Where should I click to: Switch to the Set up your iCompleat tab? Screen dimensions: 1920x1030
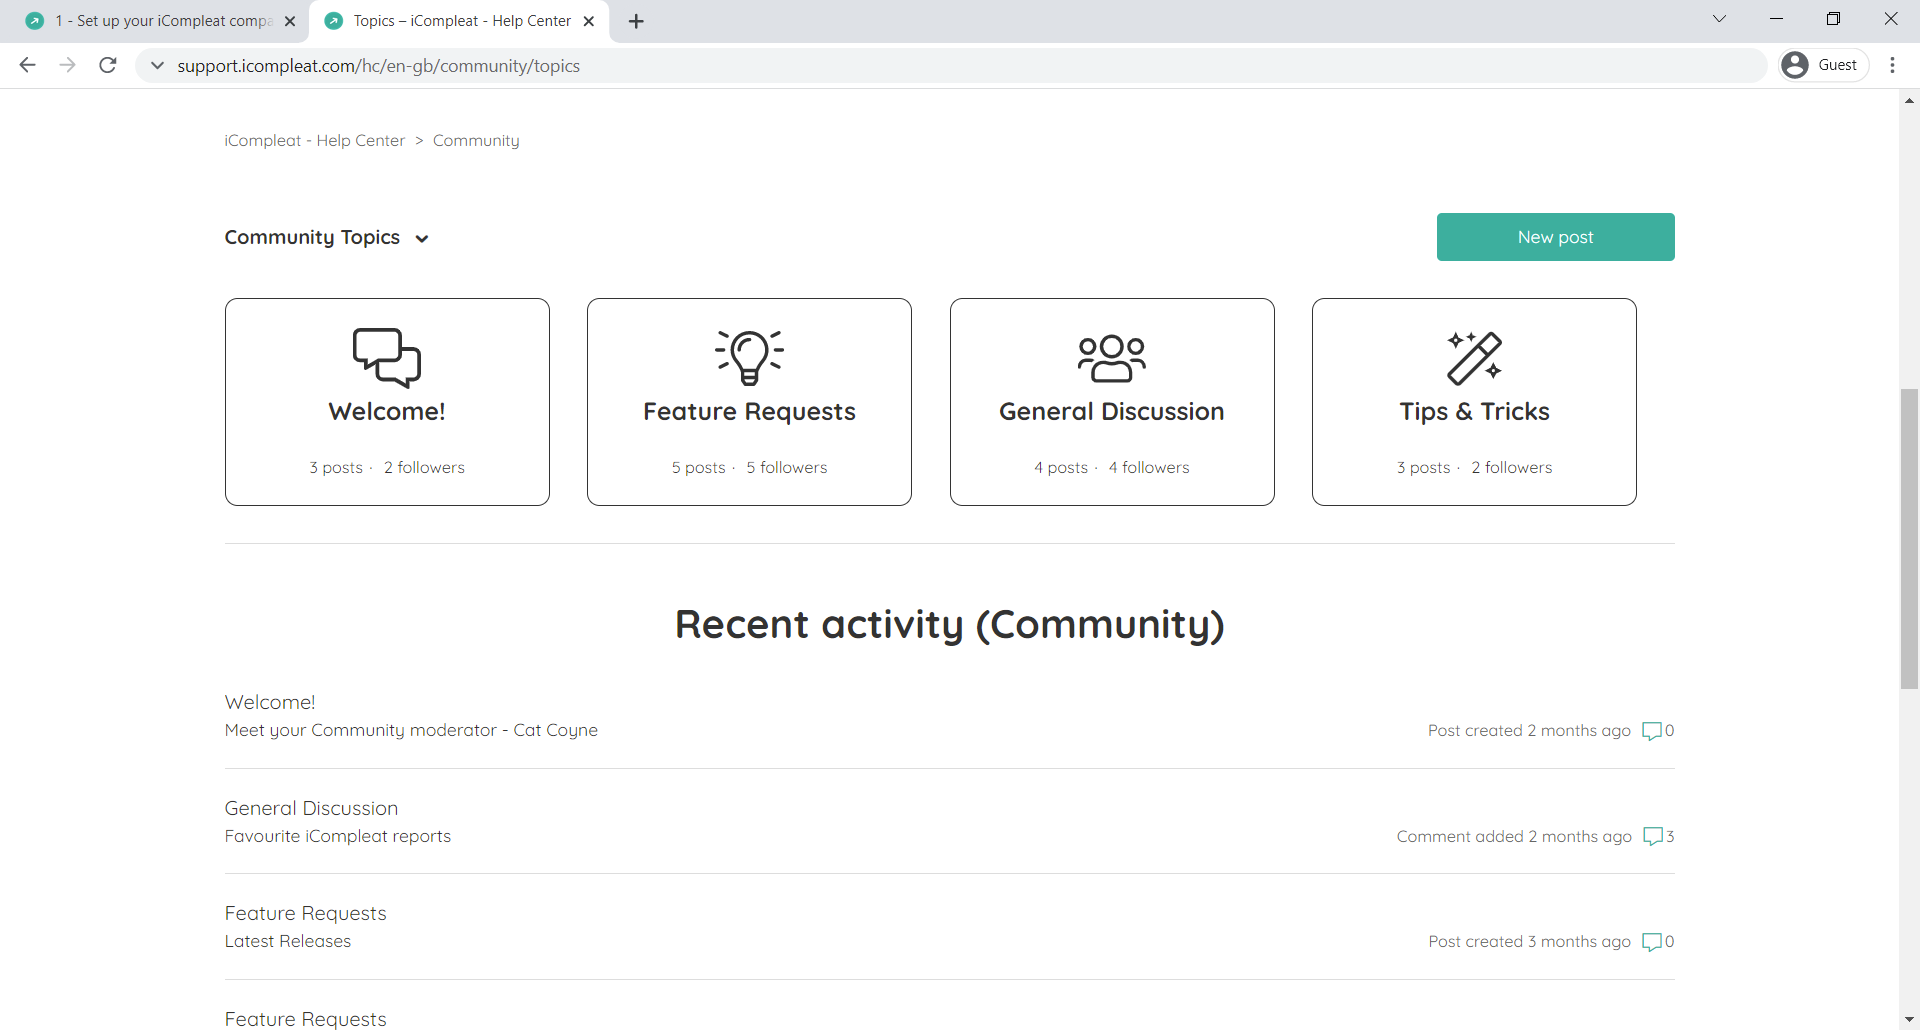pyautogui.click(x=160, y=21)
